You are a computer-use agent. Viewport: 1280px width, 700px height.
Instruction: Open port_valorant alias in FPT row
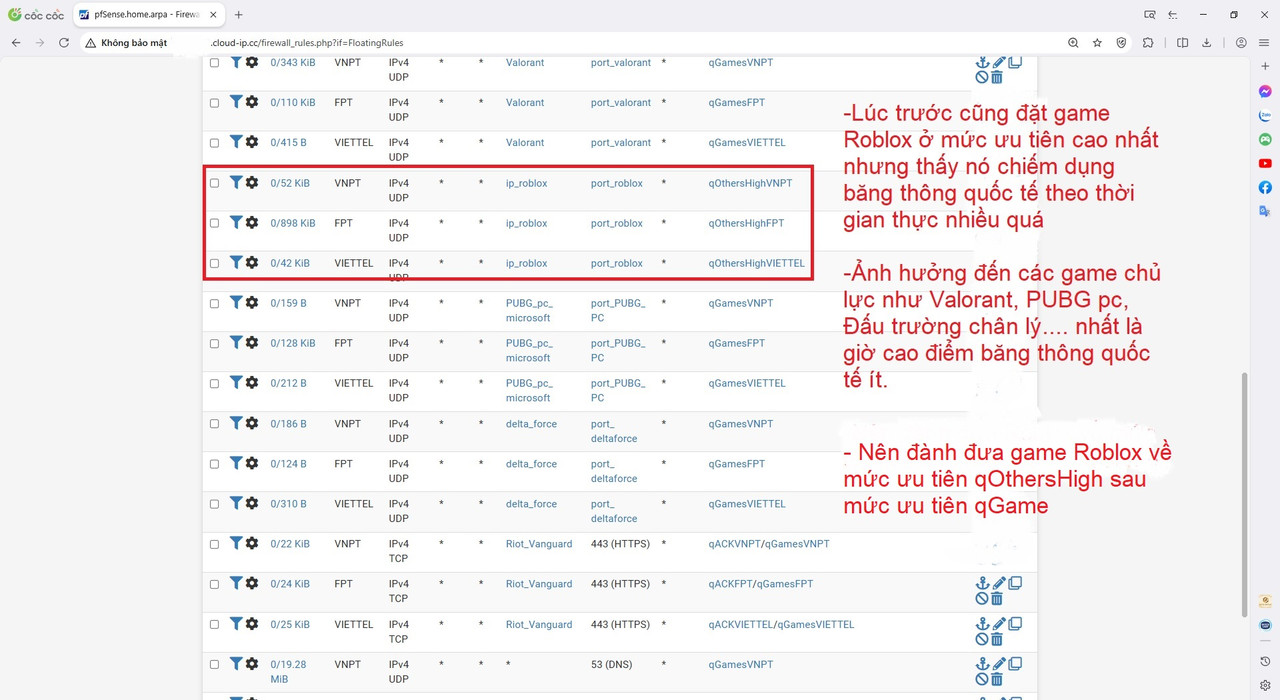pos(621,102)
